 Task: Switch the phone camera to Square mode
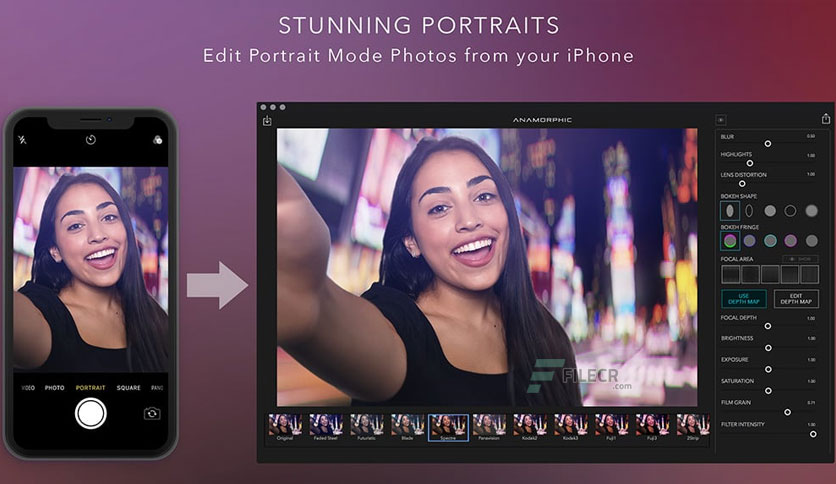pos(128,388)
